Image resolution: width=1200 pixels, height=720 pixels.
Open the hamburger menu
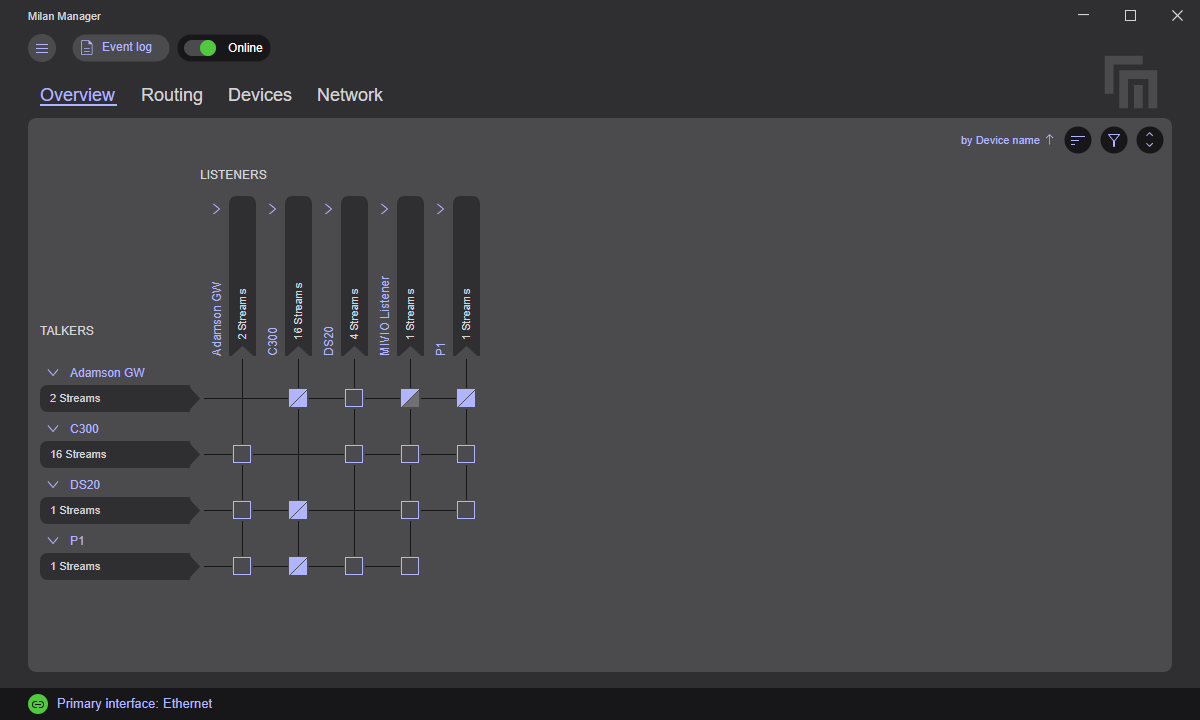click(x=41, y=48)
